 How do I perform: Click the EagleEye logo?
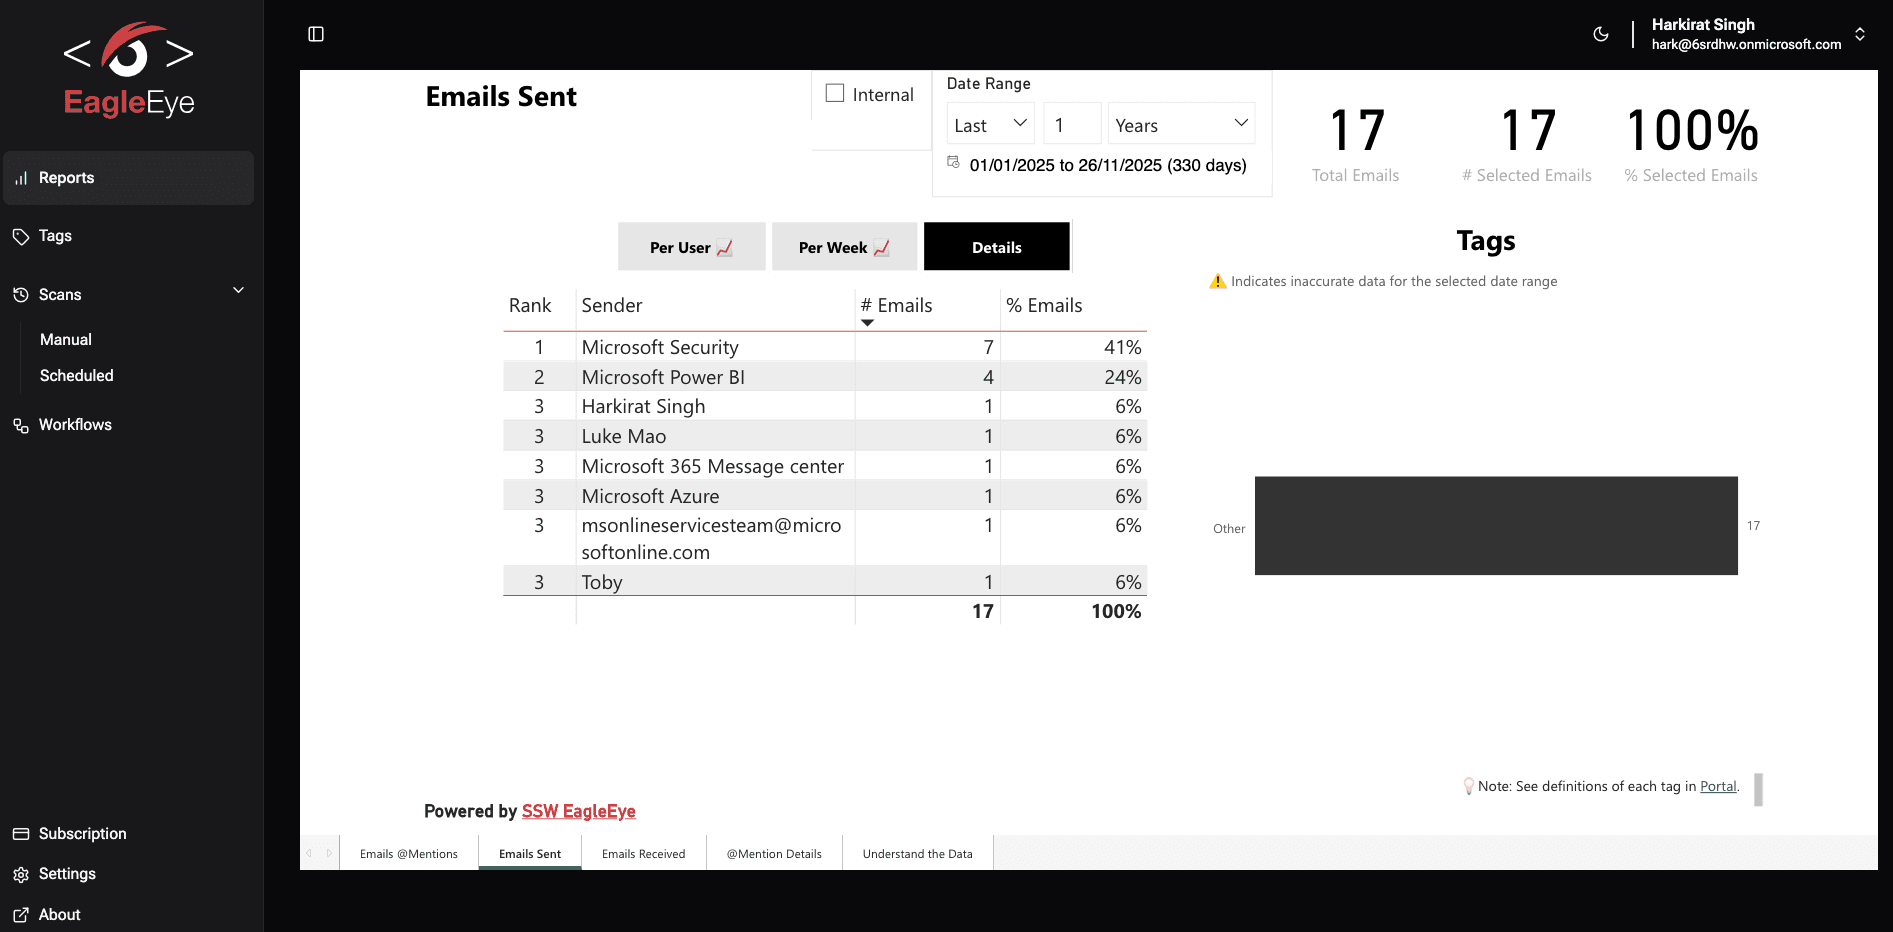tap(128, 67)
